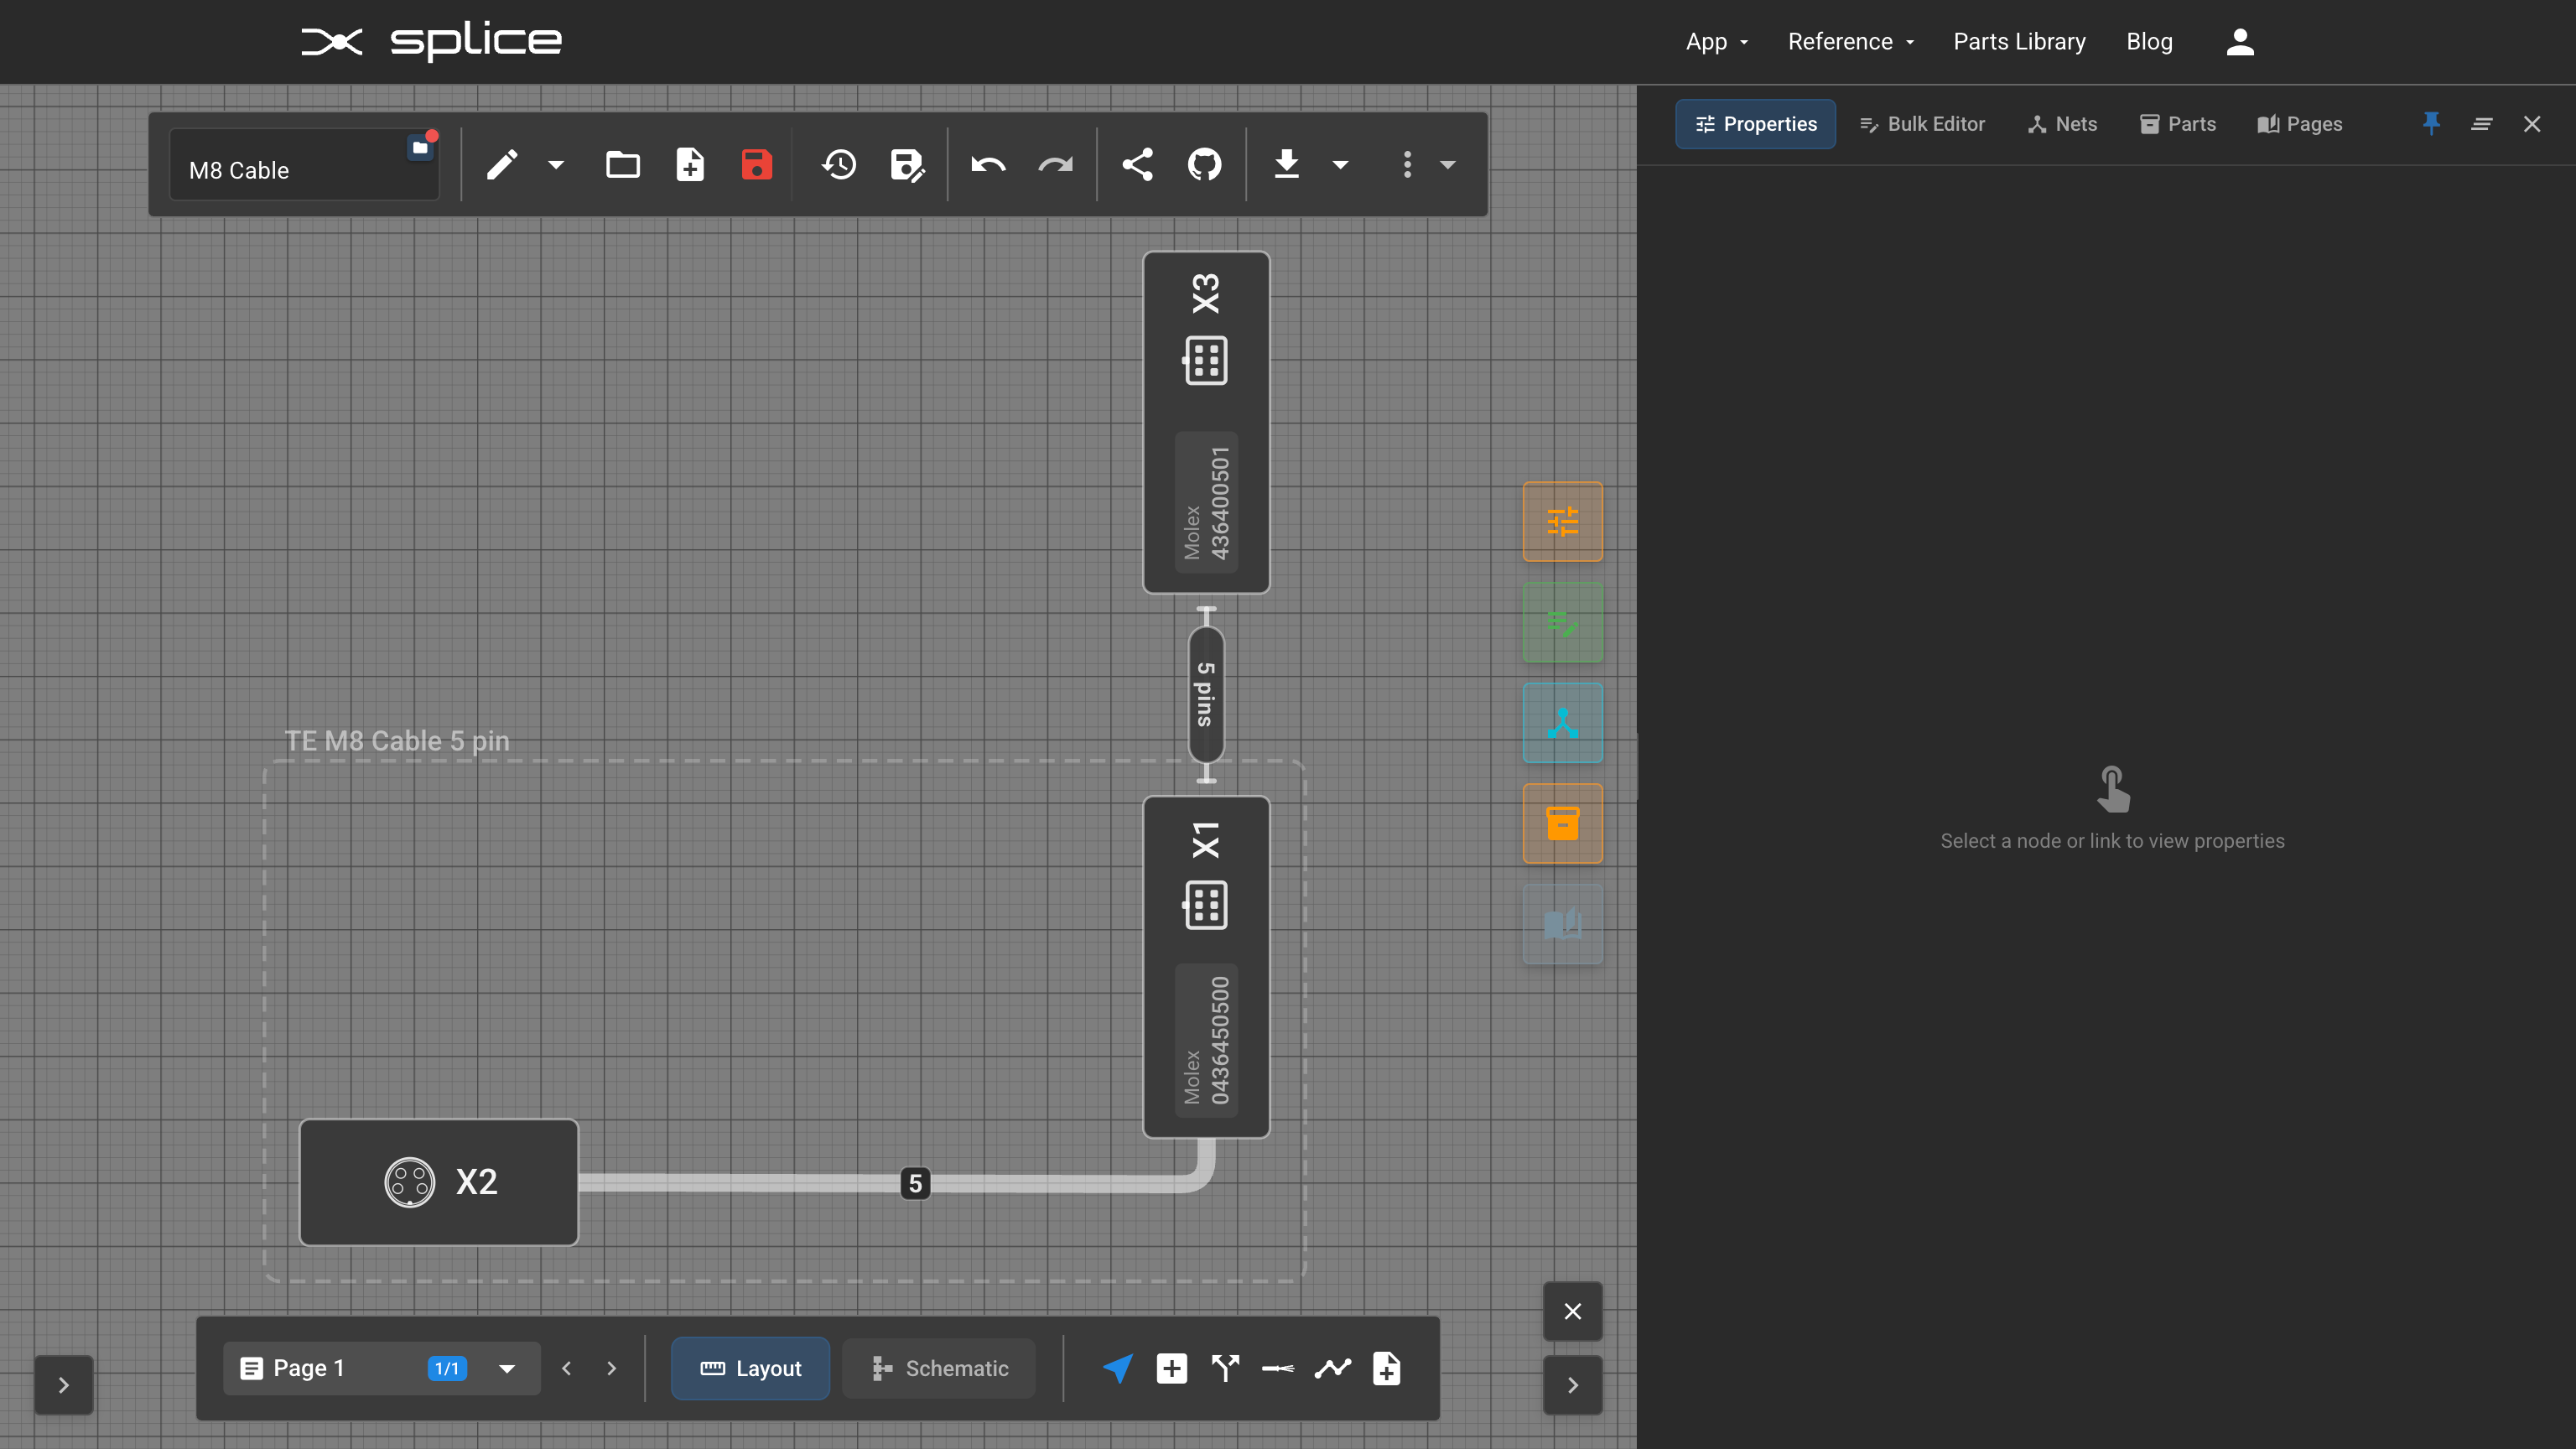Share the harness via the share icon

coord(1137,165)
